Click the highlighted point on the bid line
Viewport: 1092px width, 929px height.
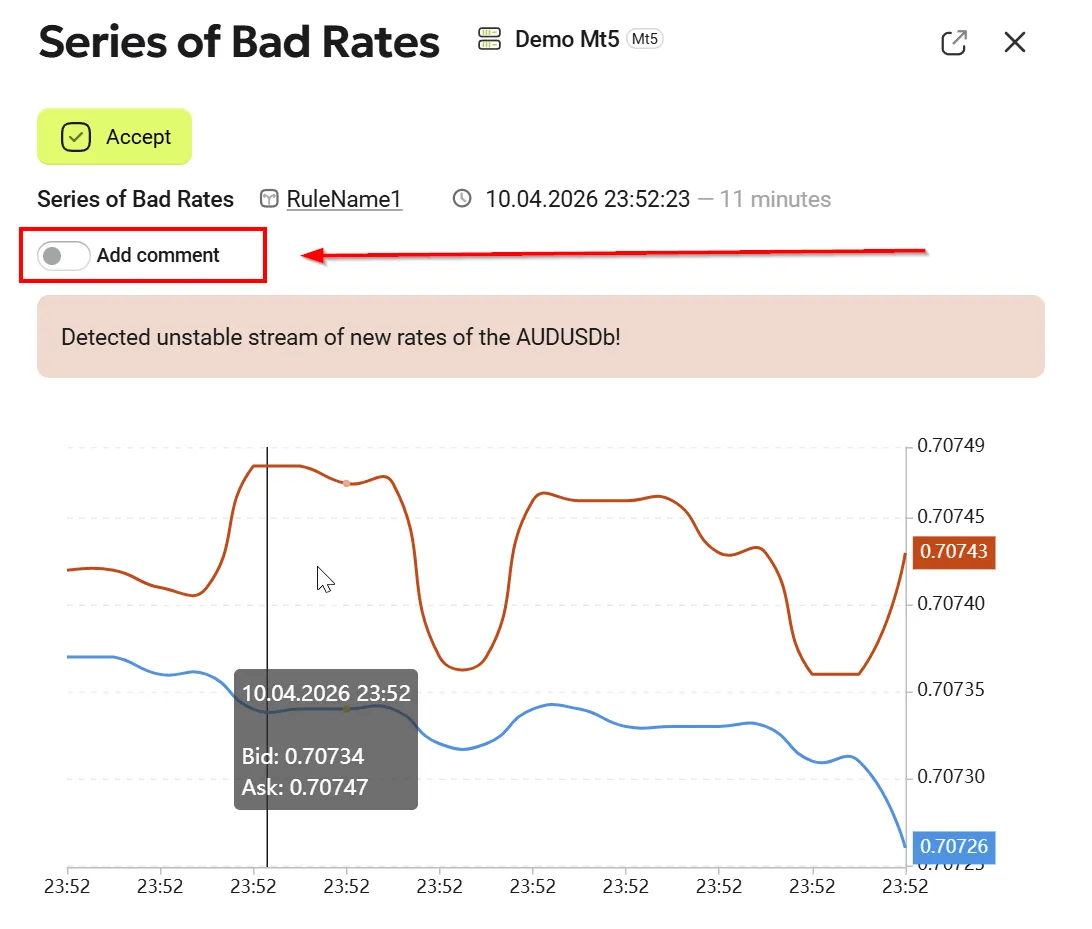pos(347,708)
